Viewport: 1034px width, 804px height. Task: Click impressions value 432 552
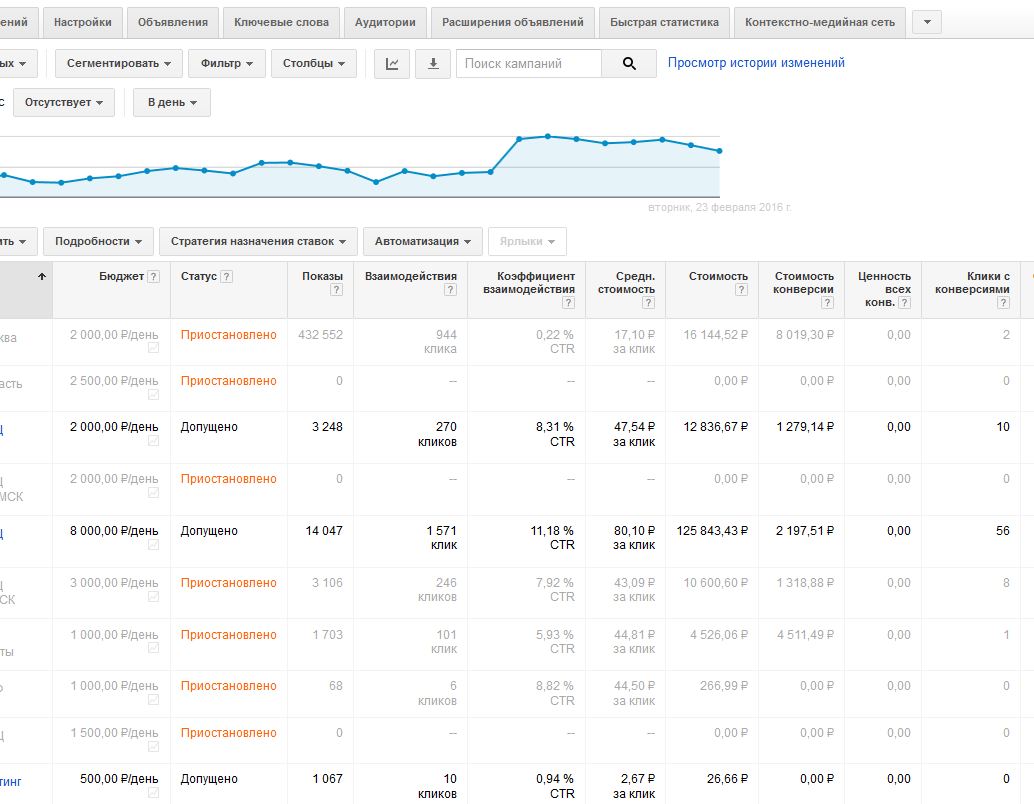tap(320, 335)
